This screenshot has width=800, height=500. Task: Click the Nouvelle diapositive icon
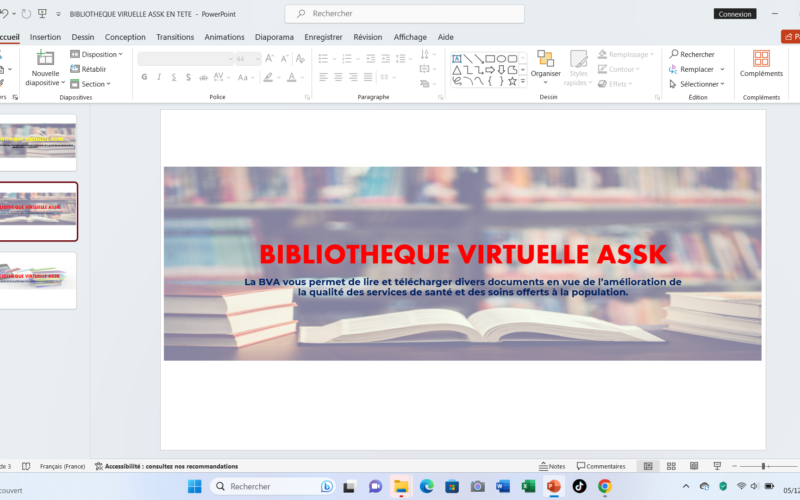(45, 58)
